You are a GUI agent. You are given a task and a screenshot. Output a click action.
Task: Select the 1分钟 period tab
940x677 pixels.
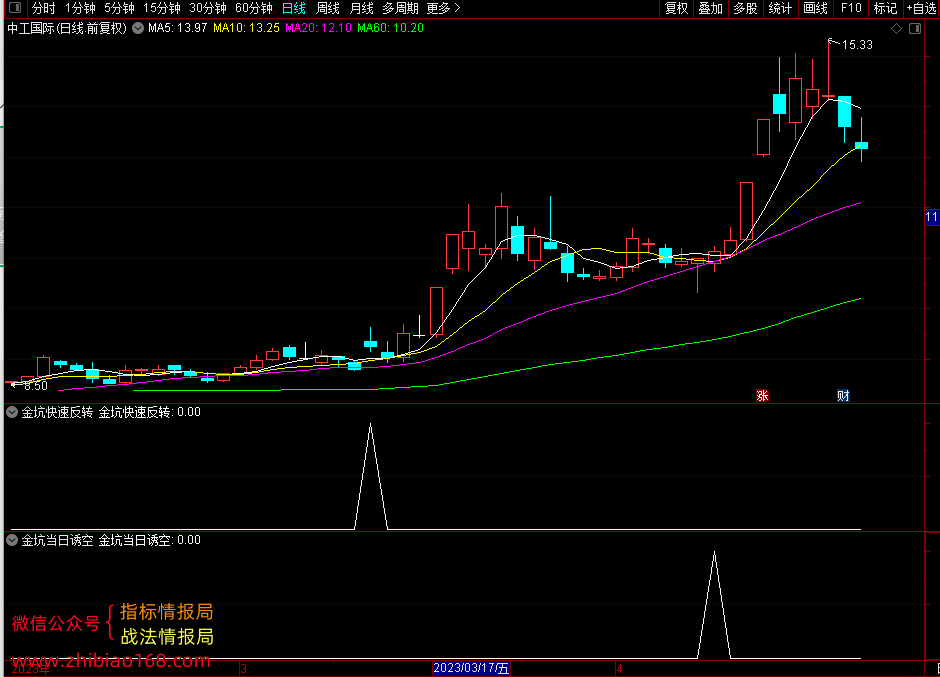click(x=80, y=8)
